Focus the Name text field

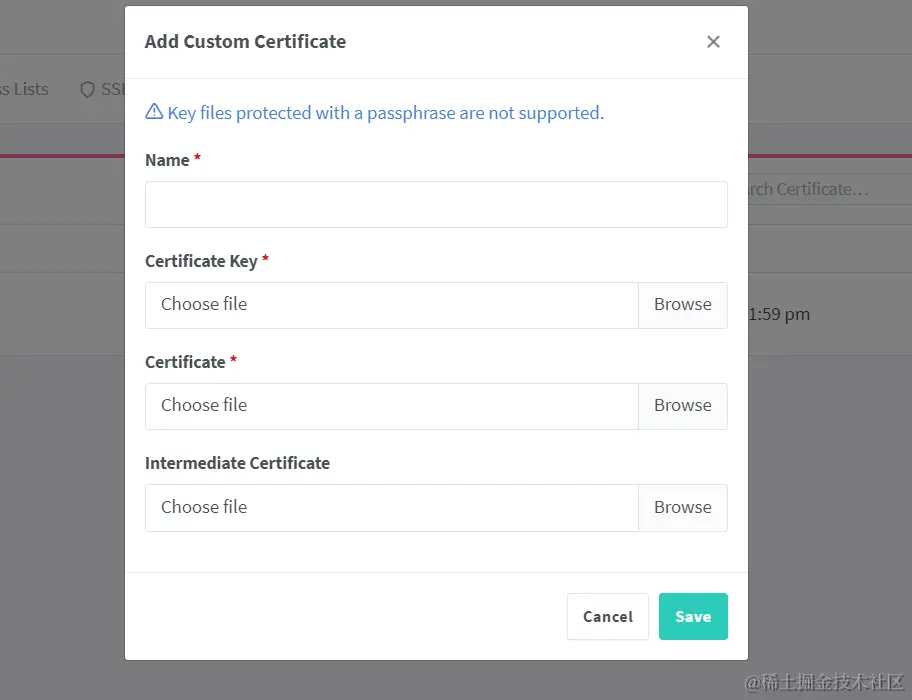pyautogui.click(x=436, y=204)
